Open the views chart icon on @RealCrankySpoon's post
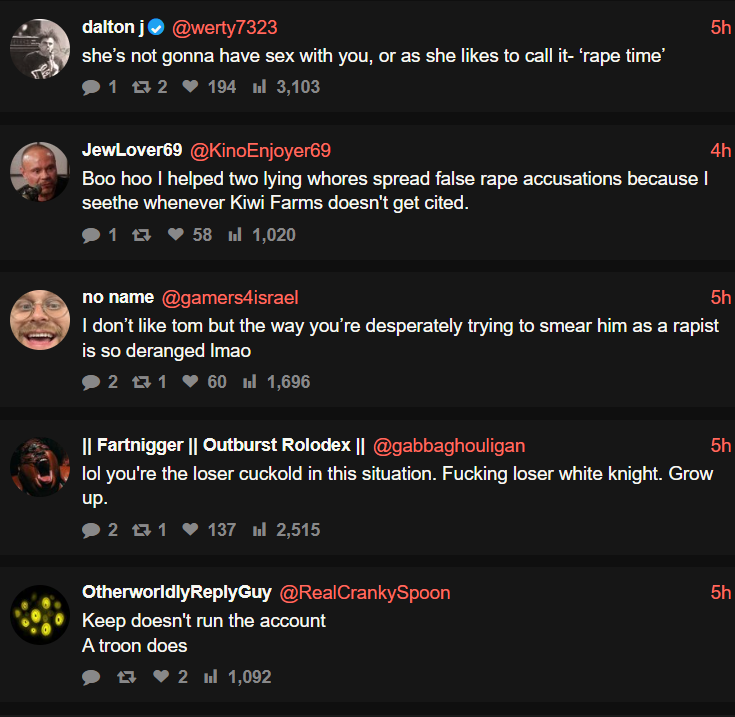The height and width of the screenshot is (717, 735). click(x=211, y=677)
